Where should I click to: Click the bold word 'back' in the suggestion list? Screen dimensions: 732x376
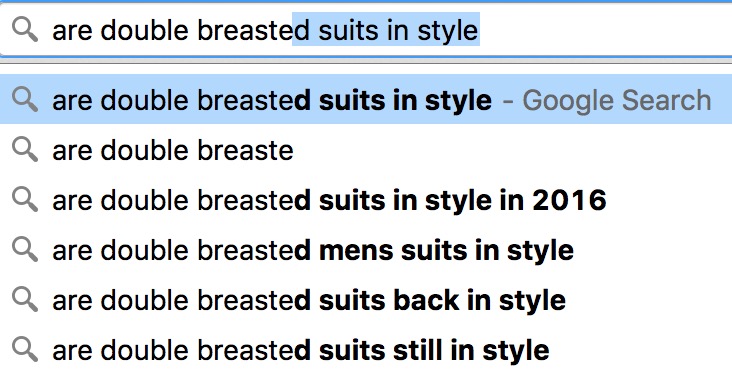pyautogui.click(x=426, y=300)
